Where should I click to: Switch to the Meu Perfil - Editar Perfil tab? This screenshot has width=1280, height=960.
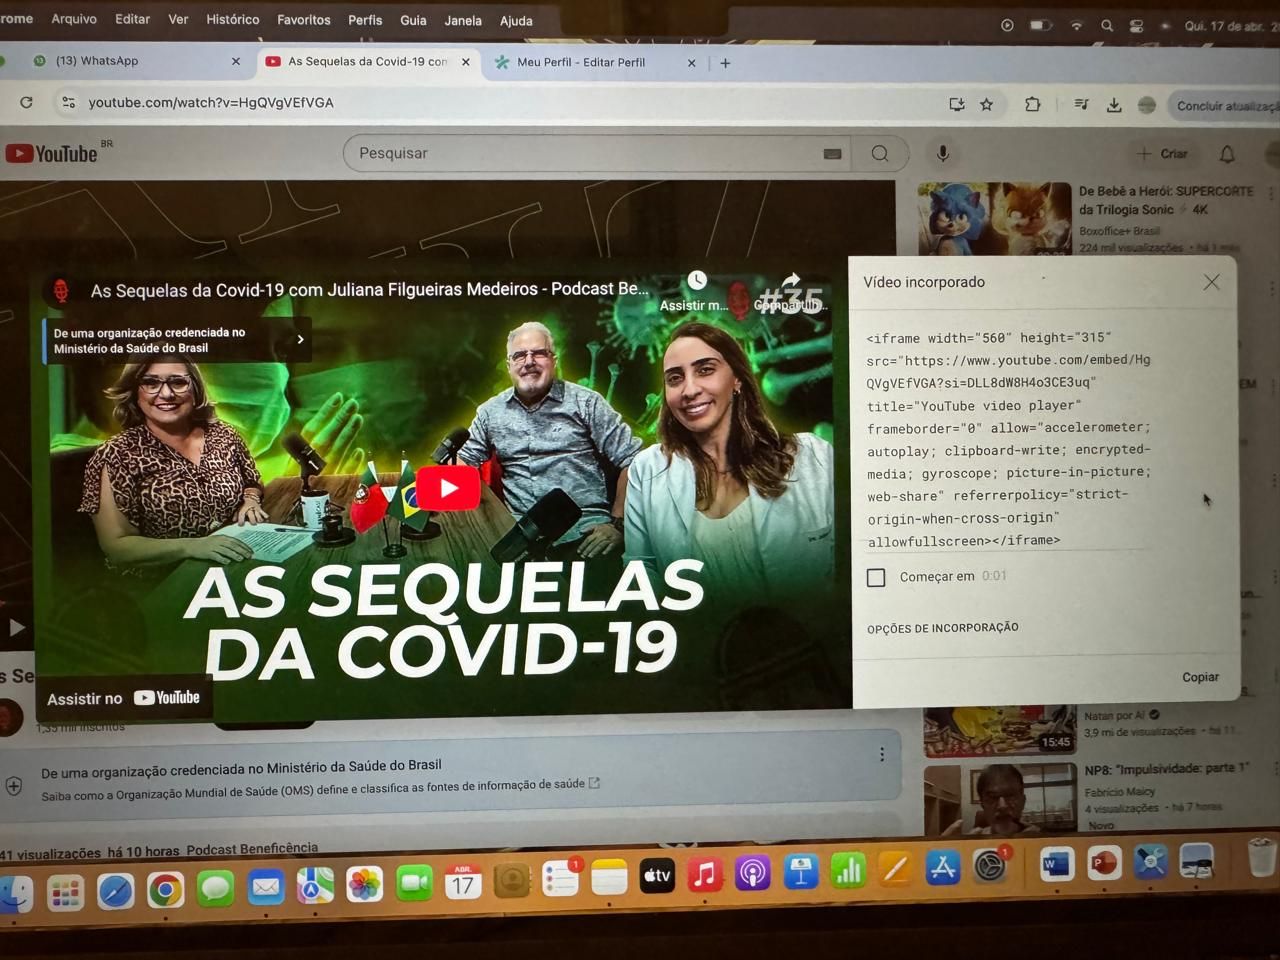tap(594, 62)
